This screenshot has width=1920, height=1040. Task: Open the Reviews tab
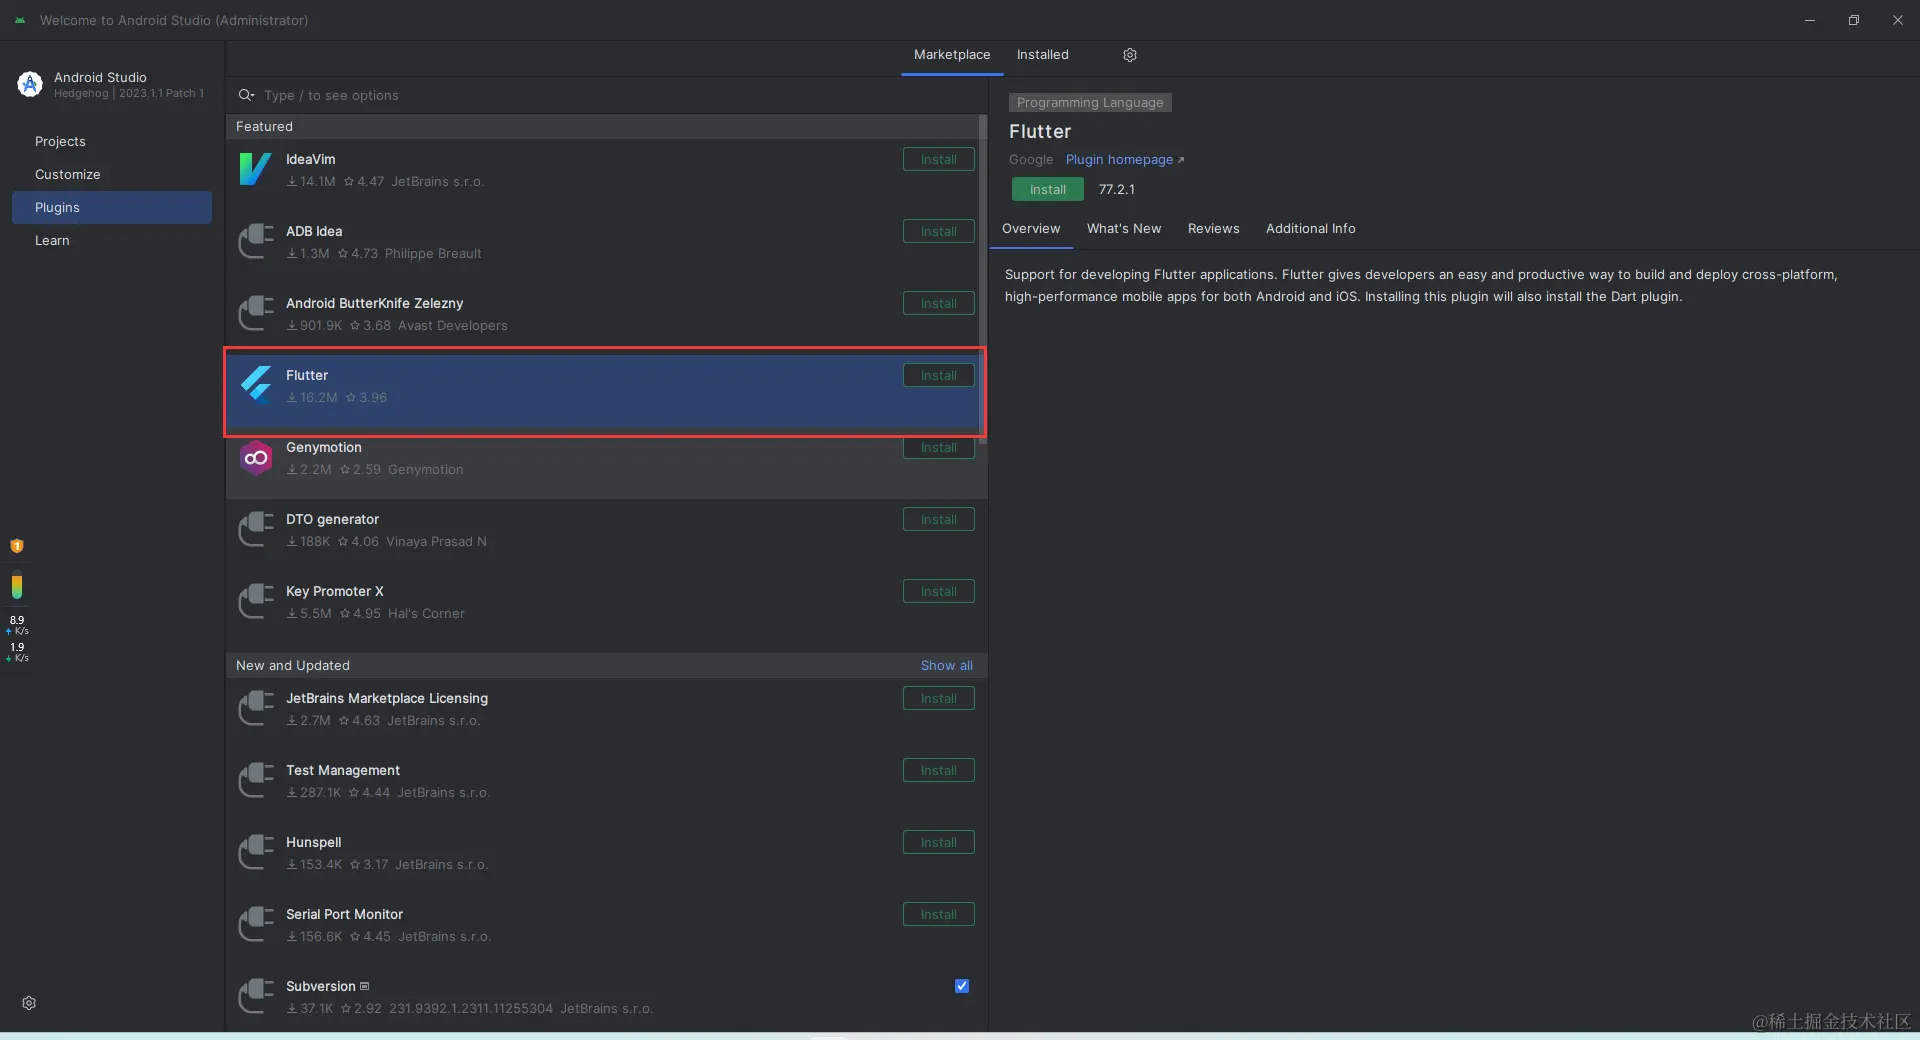click(x=1214, y=229)
